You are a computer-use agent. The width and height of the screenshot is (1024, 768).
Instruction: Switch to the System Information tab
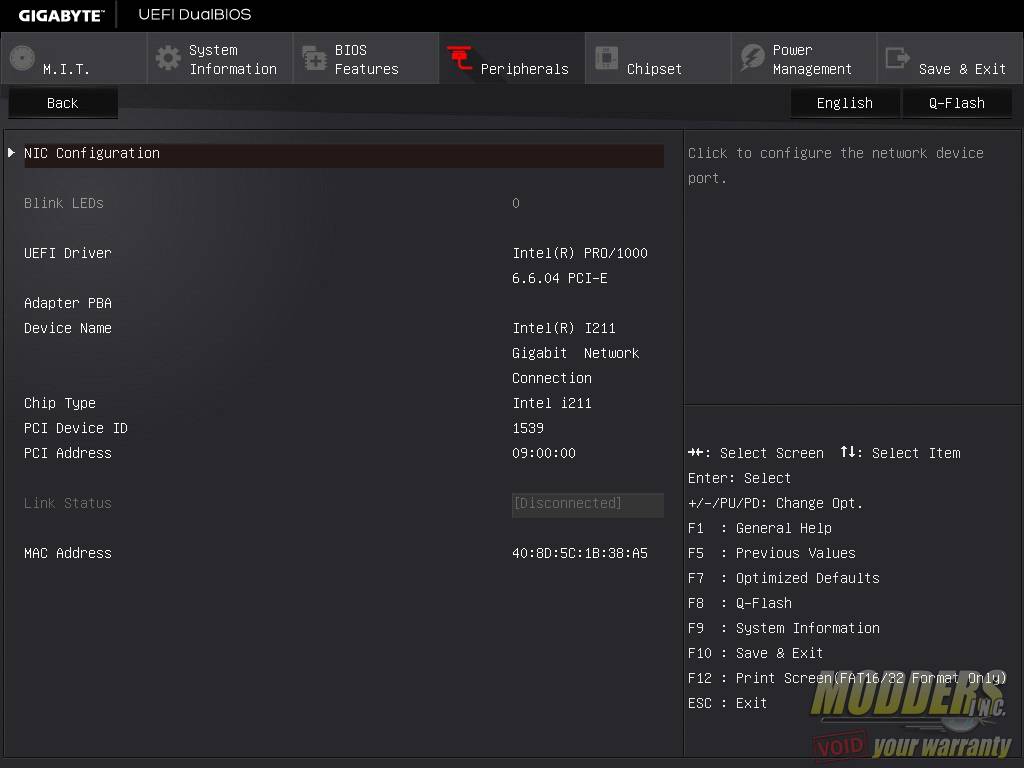click(220, 58)
